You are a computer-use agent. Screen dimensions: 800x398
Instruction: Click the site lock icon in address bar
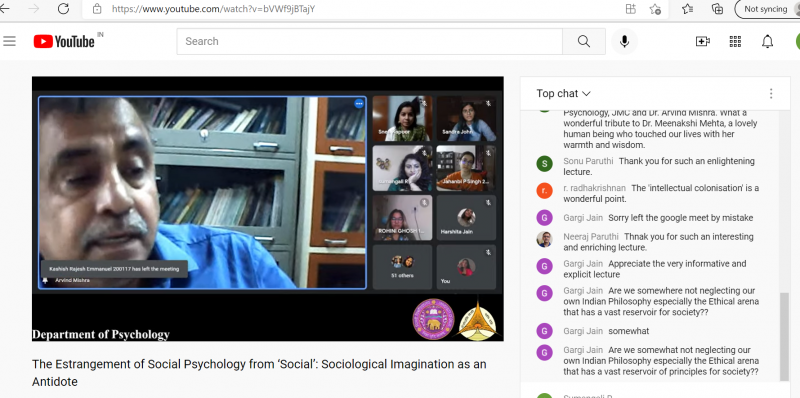(97, 9)
